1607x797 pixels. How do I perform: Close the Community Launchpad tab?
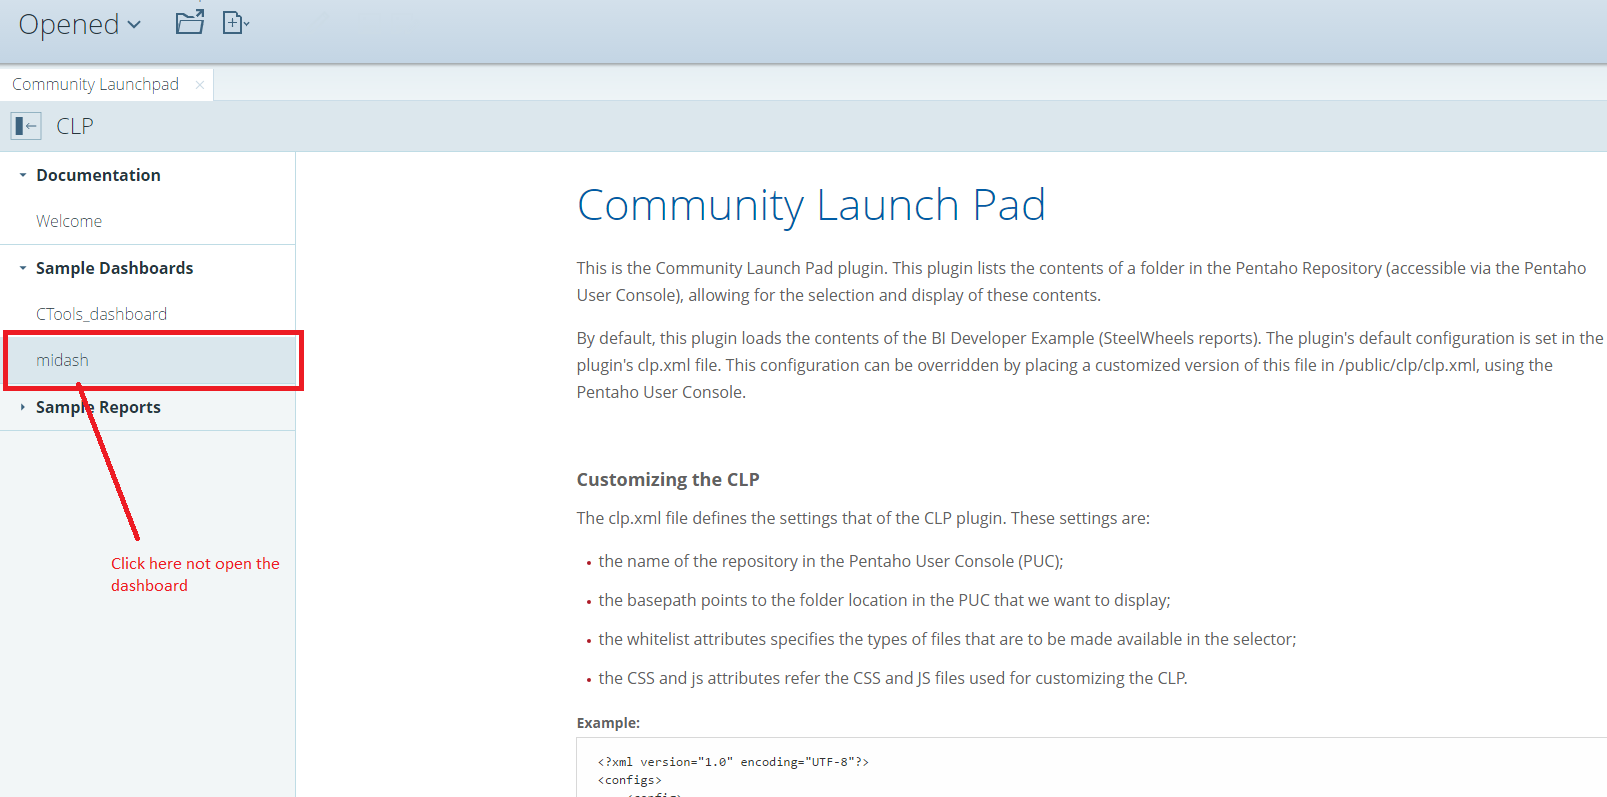[200, 85]
